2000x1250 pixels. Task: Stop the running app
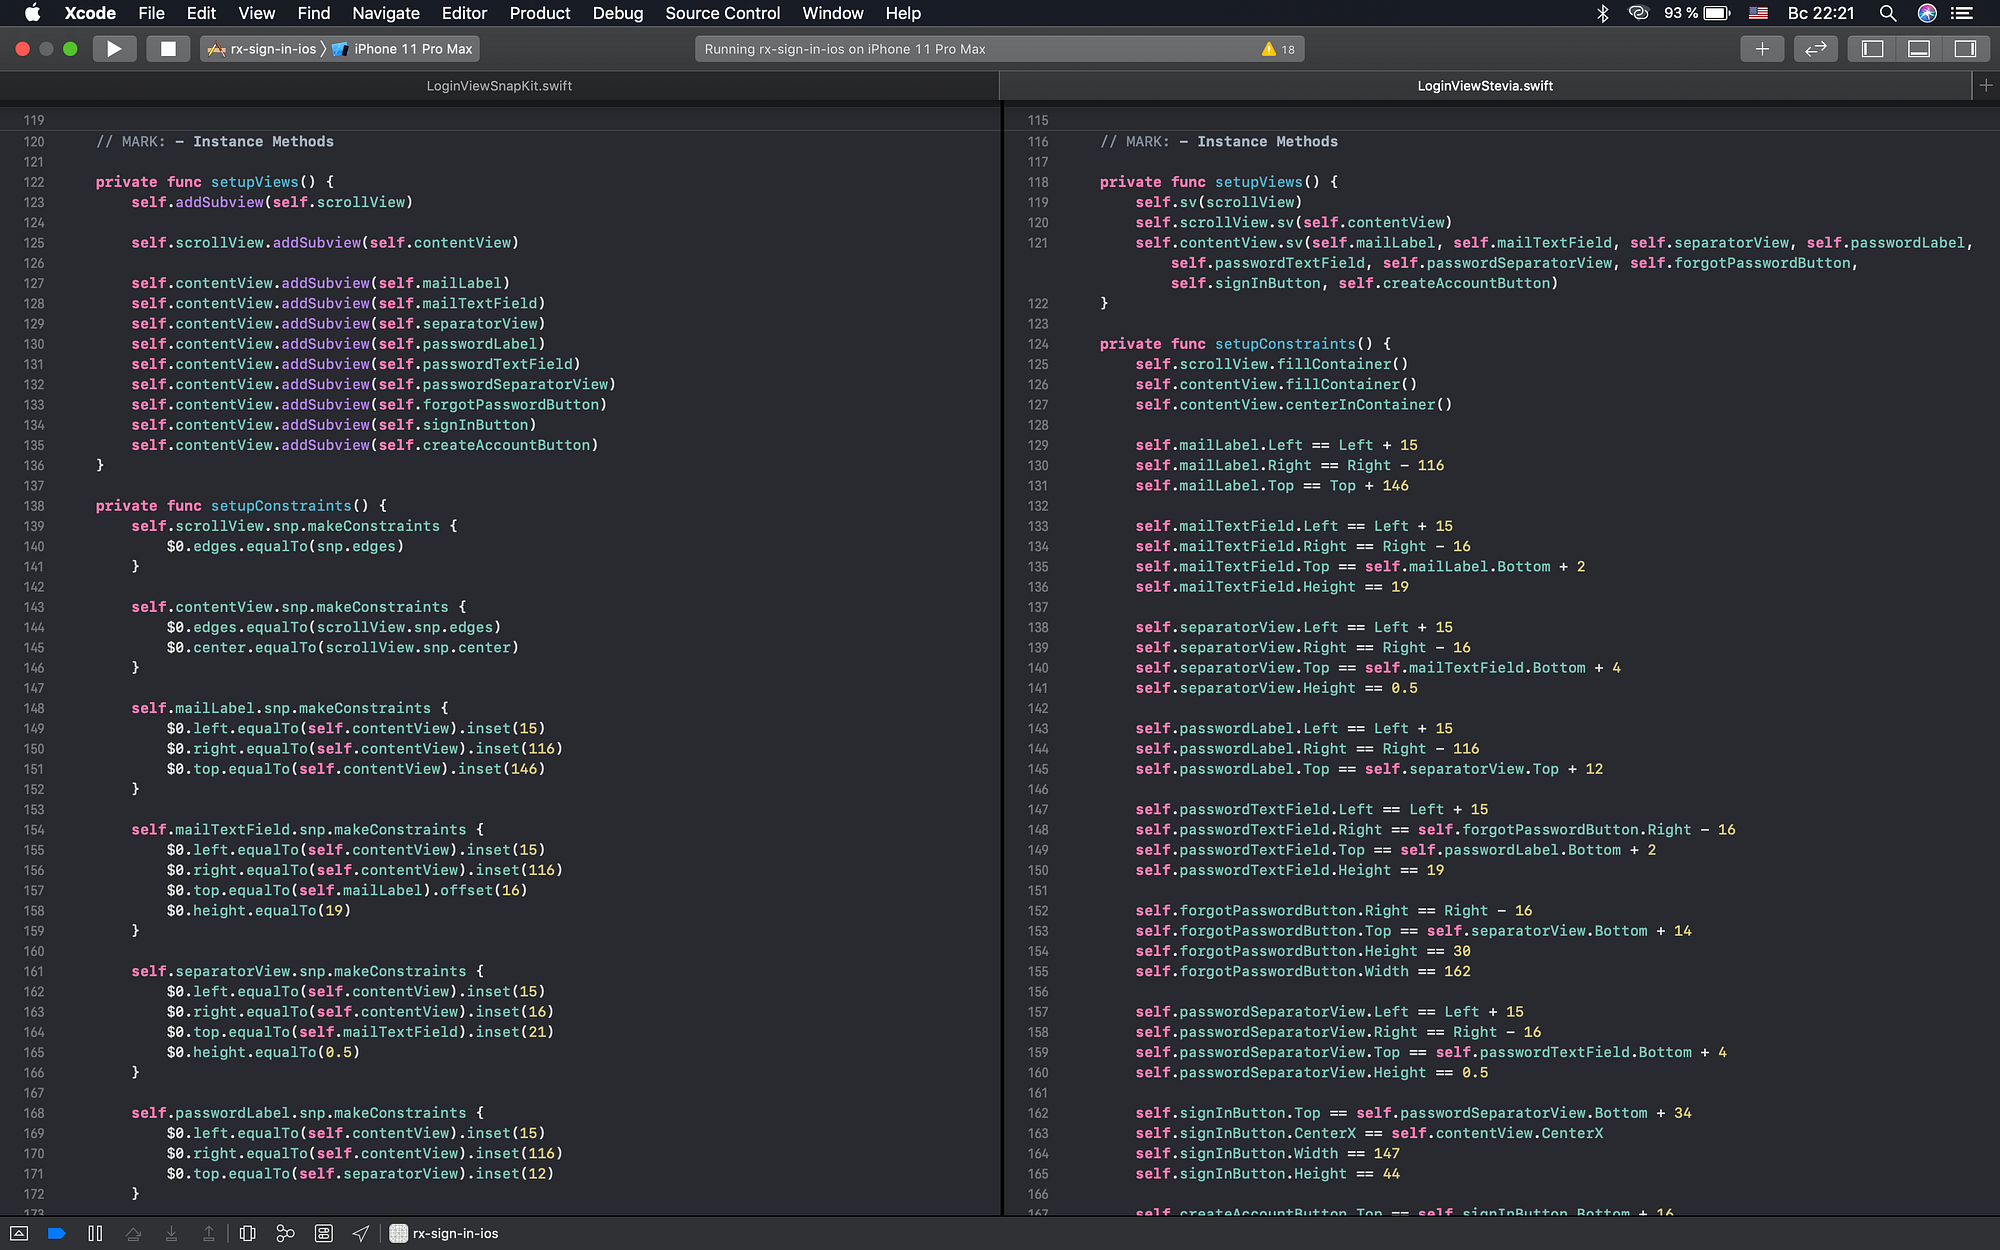pyautogui.click(x=168, y=49)
